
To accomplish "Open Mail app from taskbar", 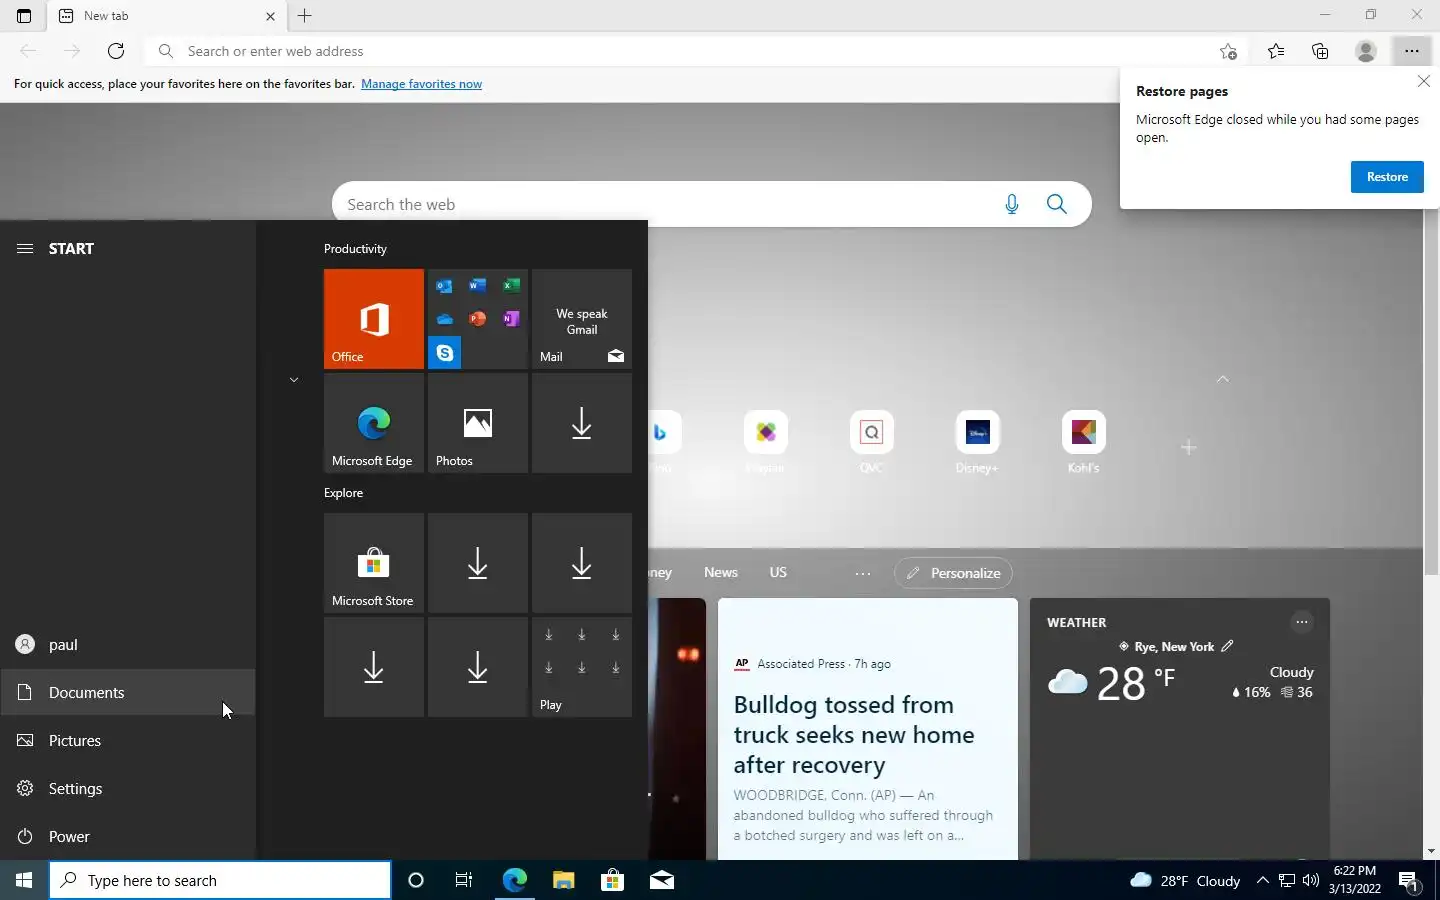I will [x=661, y=880].
